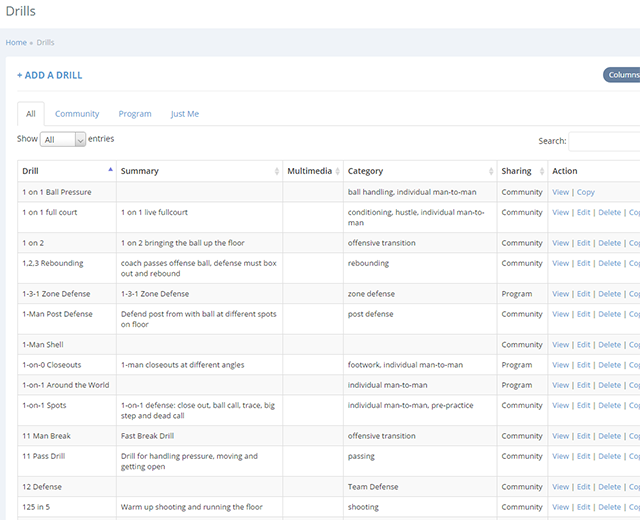Sort by the Multimedia column
The height and width of the screenshot is (520, 640).
click(x=337, y=171)
